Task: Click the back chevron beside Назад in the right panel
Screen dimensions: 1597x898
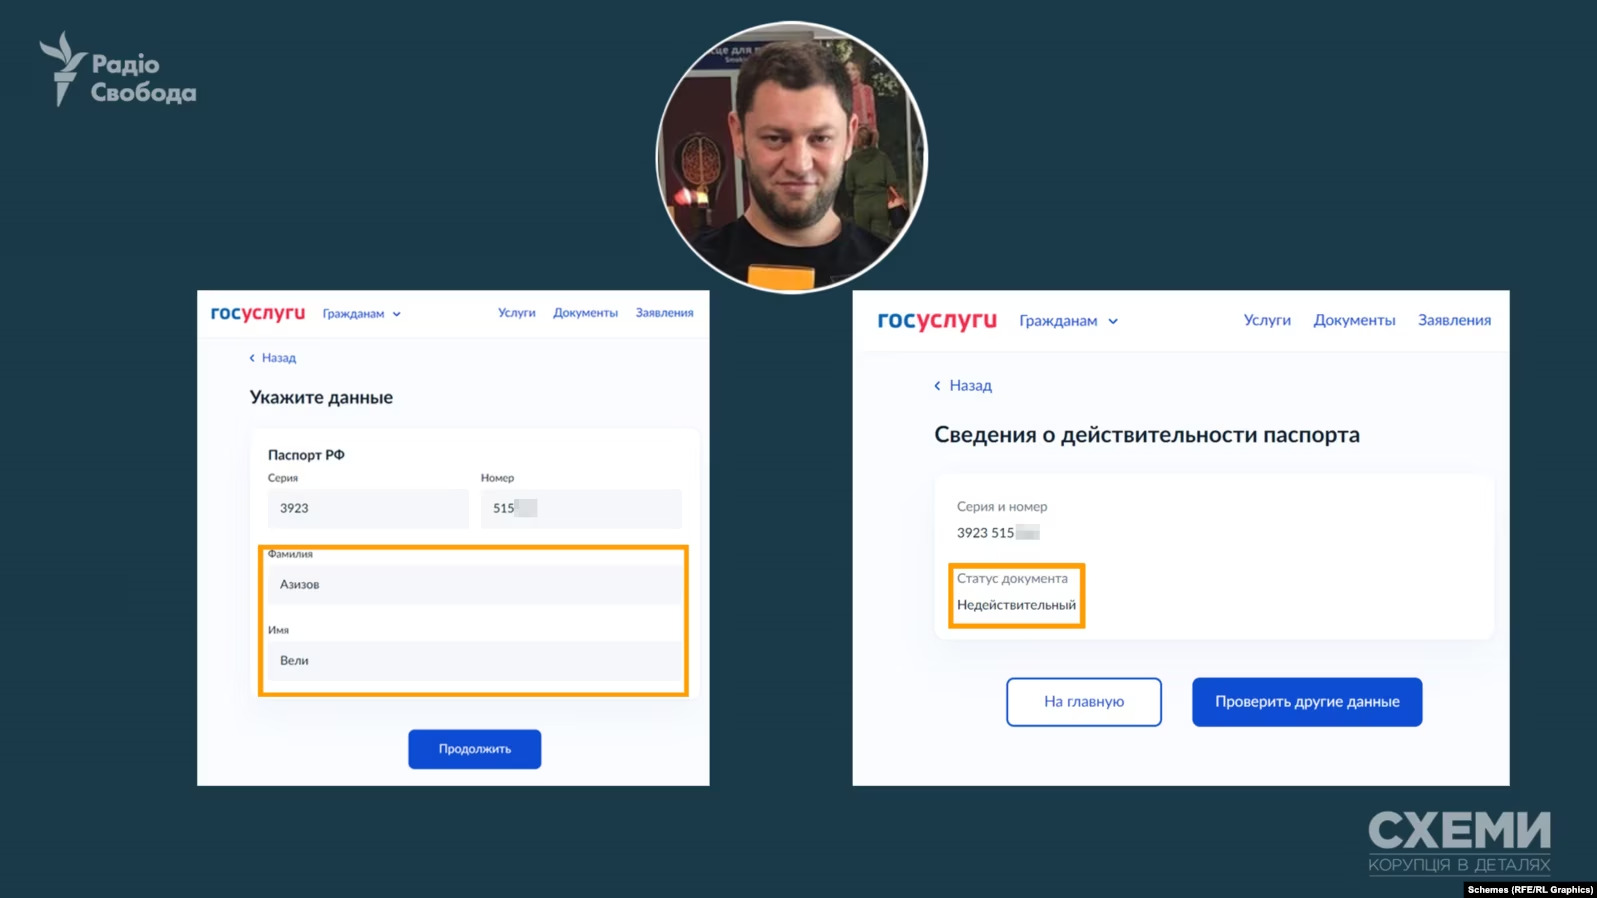Action: [x=937, y=386]
